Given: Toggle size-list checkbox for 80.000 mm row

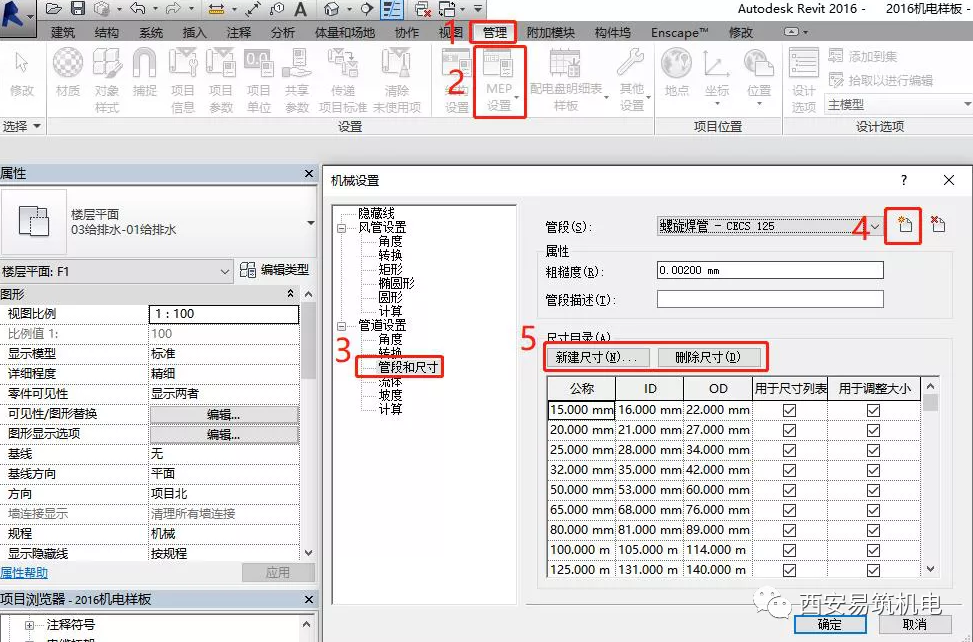Looking at the screenshot, I should (789, 530).
